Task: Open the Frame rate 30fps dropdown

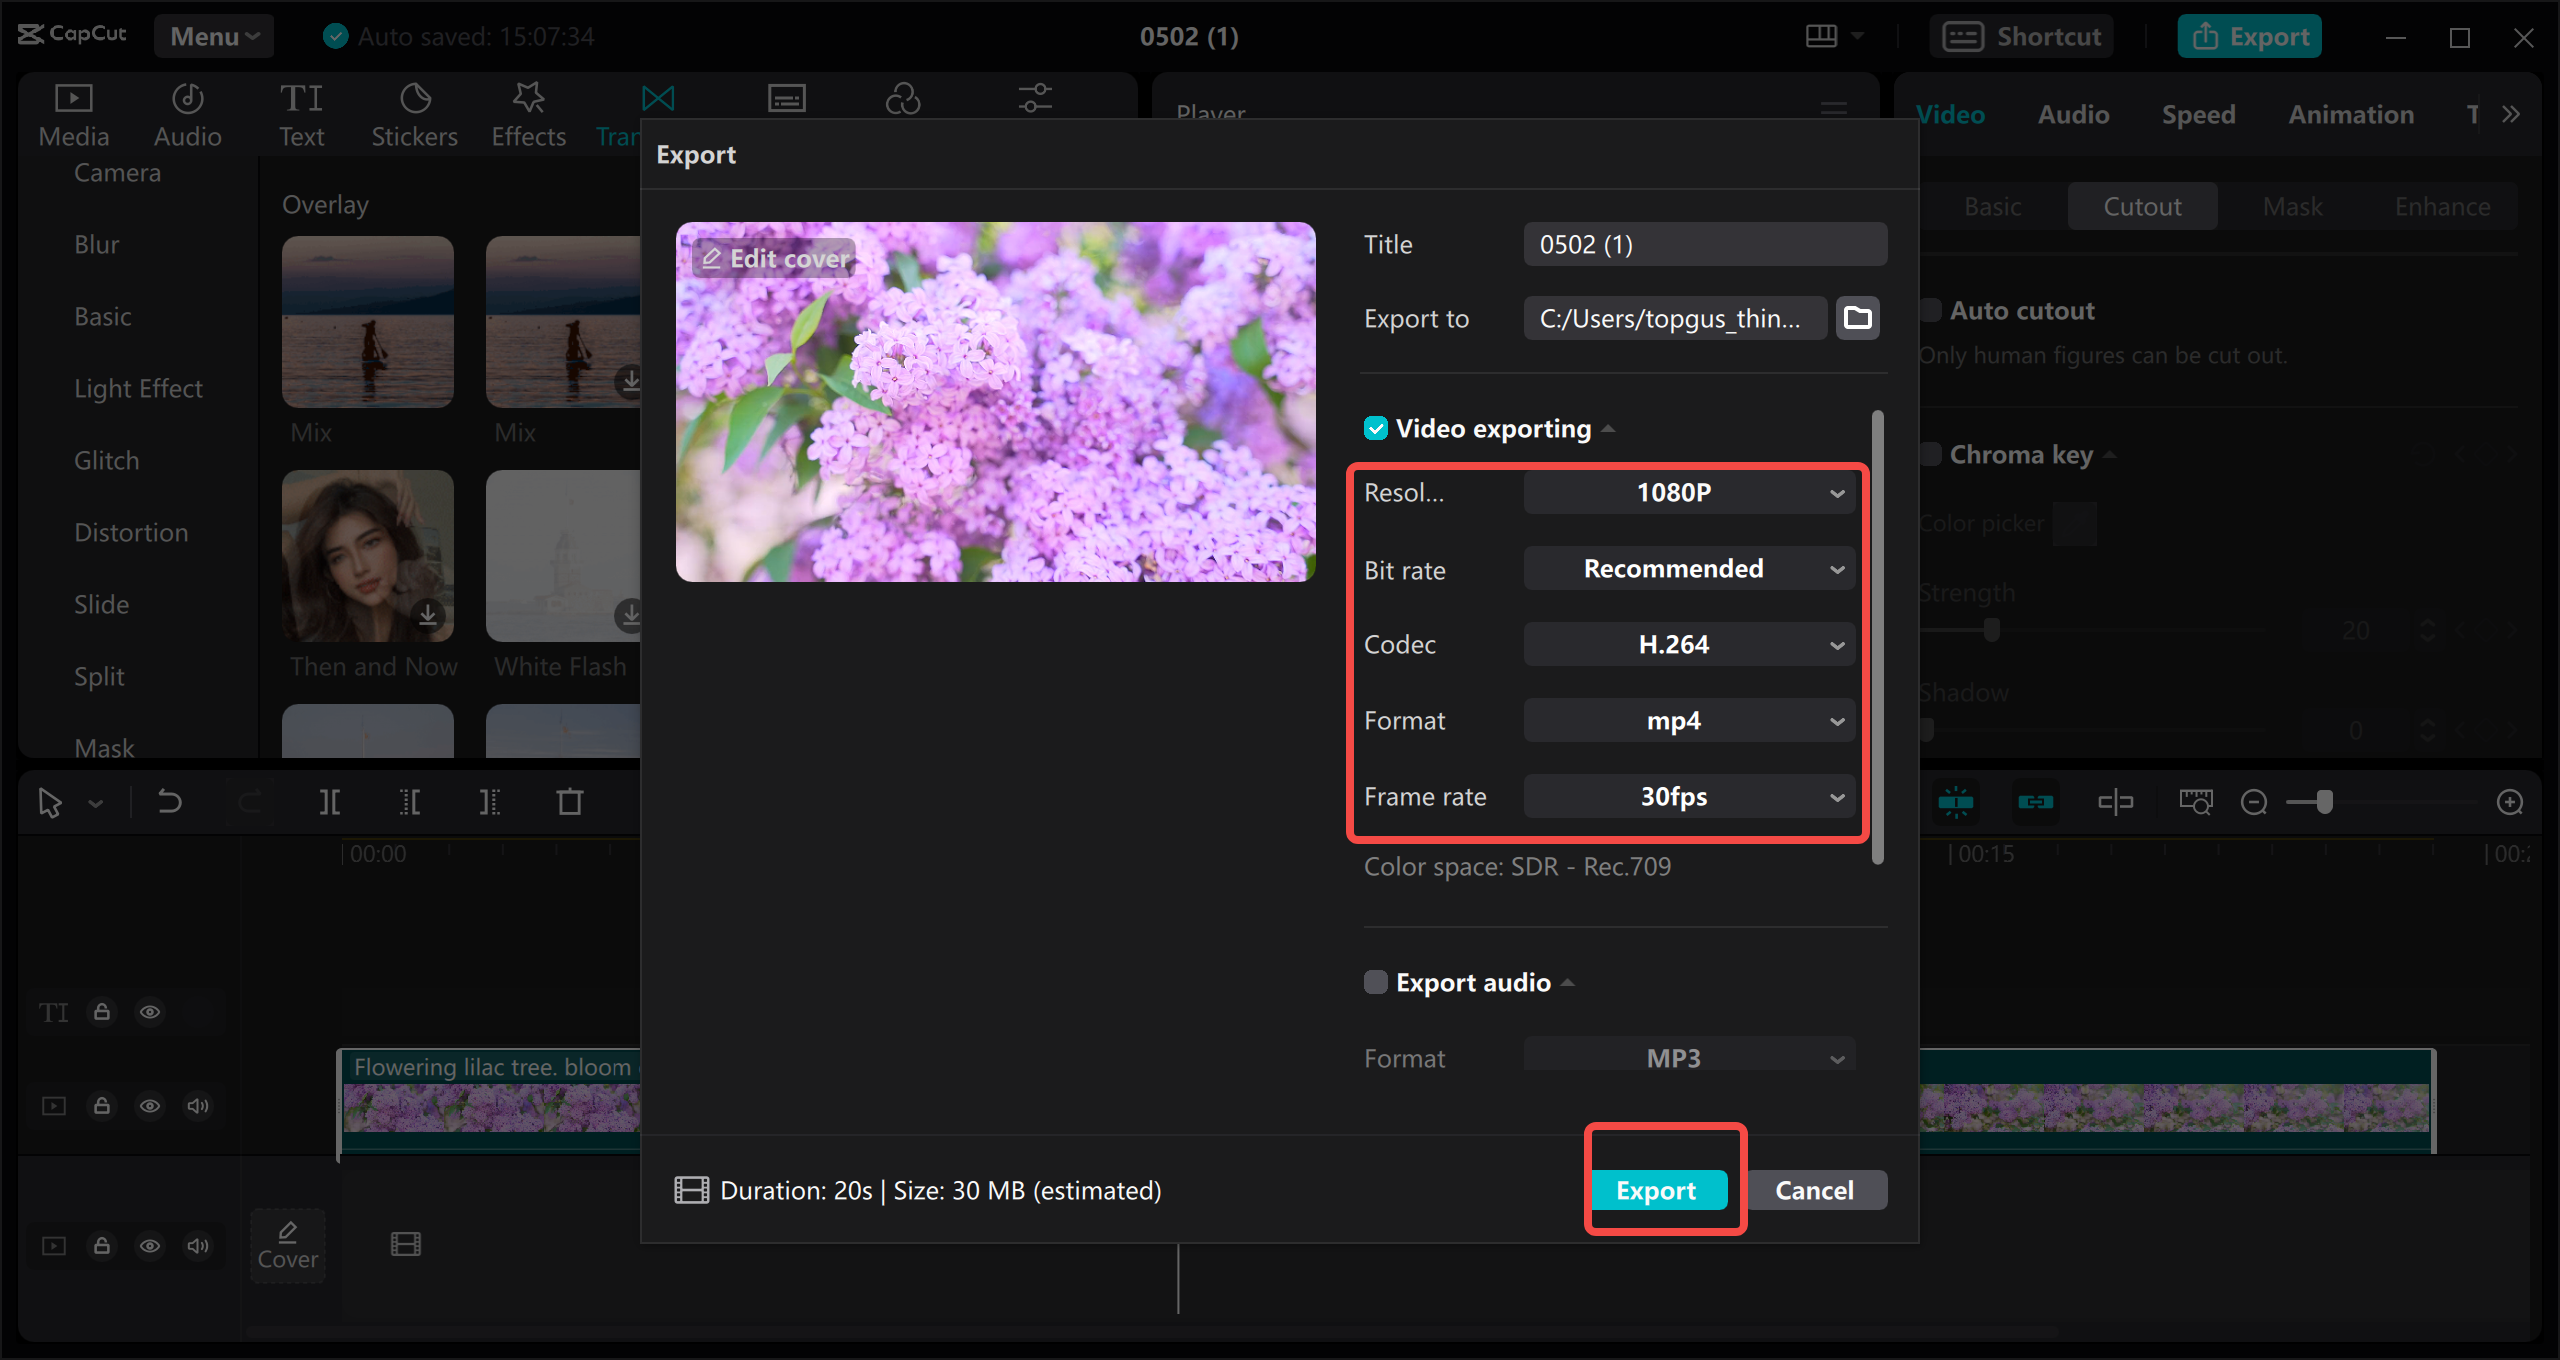Action: tap(1689, 797)
